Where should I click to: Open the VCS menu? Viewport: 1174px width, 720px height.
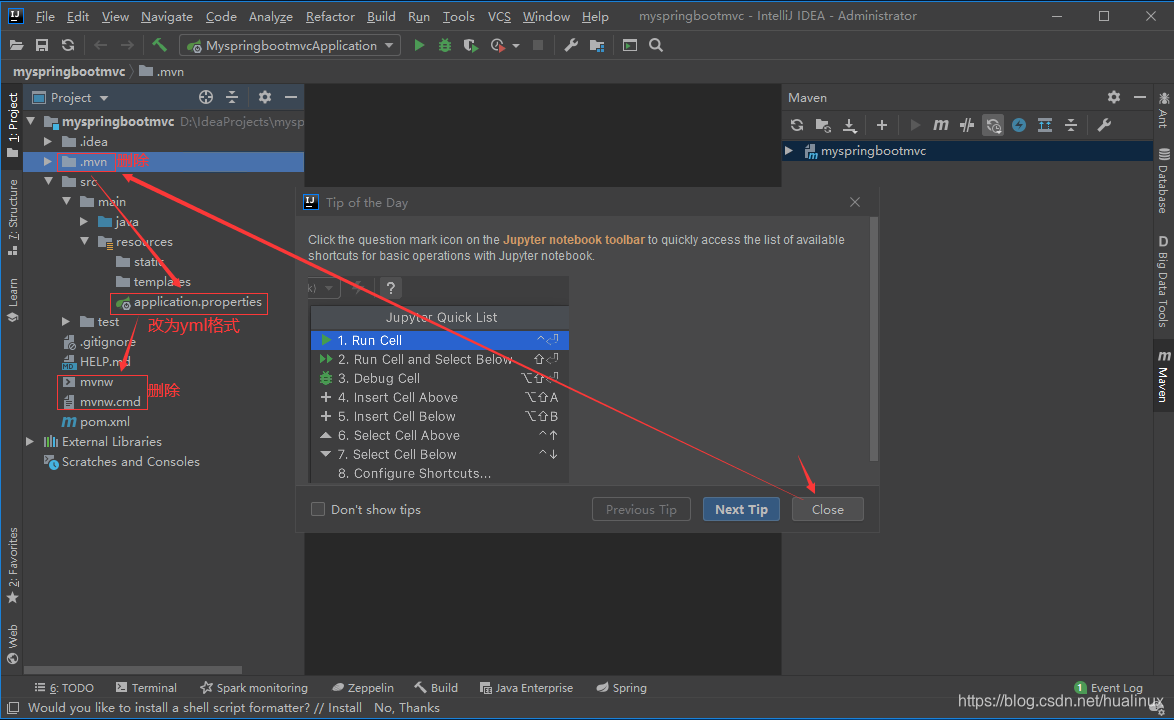coord(499,16)
